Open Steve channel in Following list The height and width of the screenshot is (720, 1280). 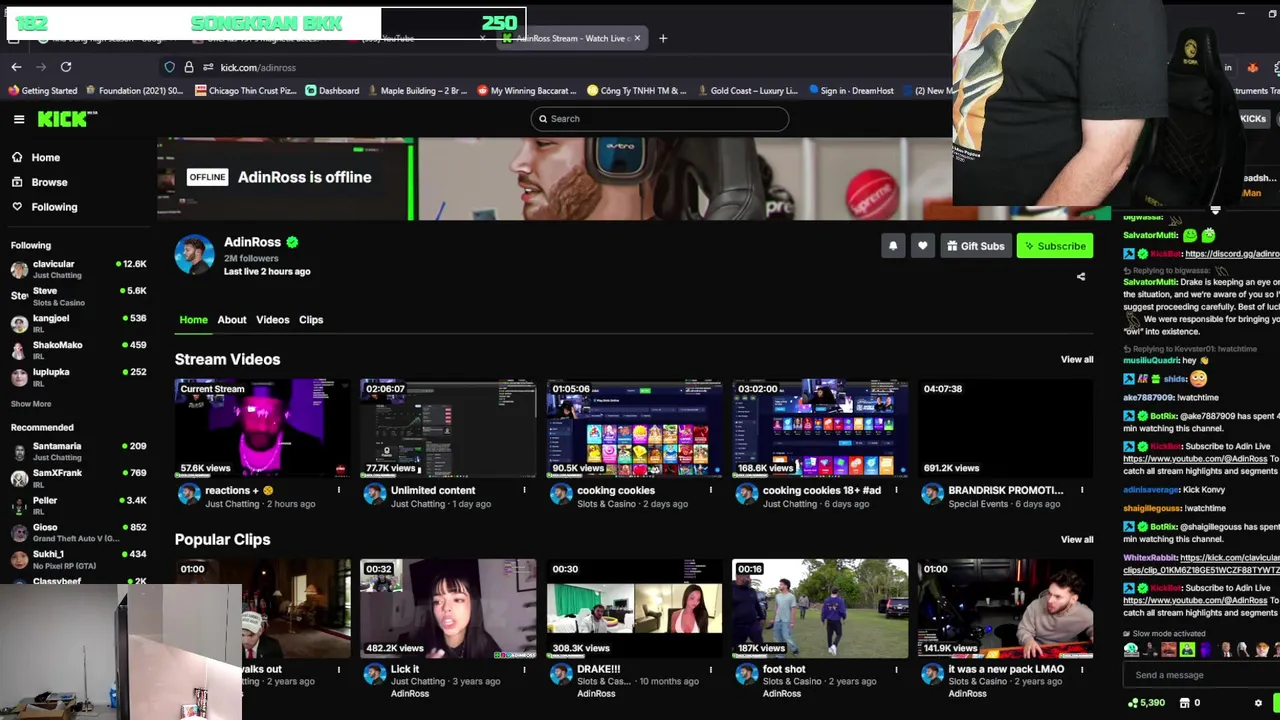[x=78, y=296]
